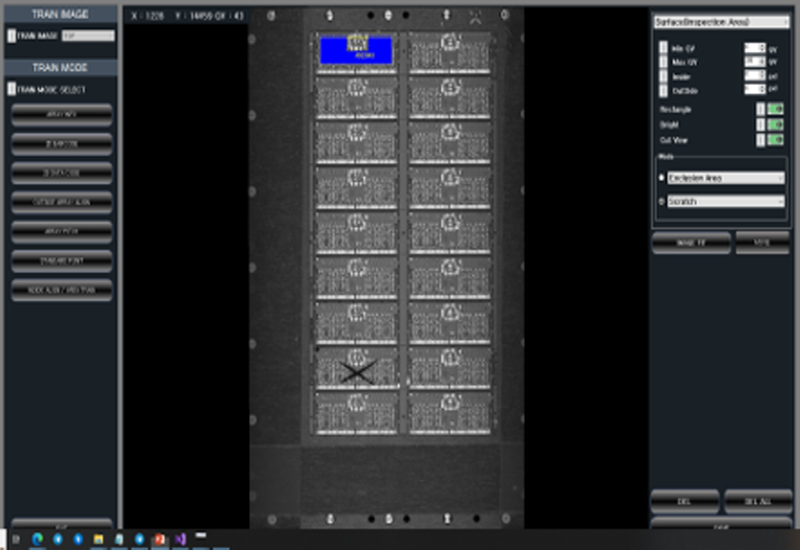Tick the Min GV checkbox
The width and height of the screenshot is (800, 550).
[663, 48]
